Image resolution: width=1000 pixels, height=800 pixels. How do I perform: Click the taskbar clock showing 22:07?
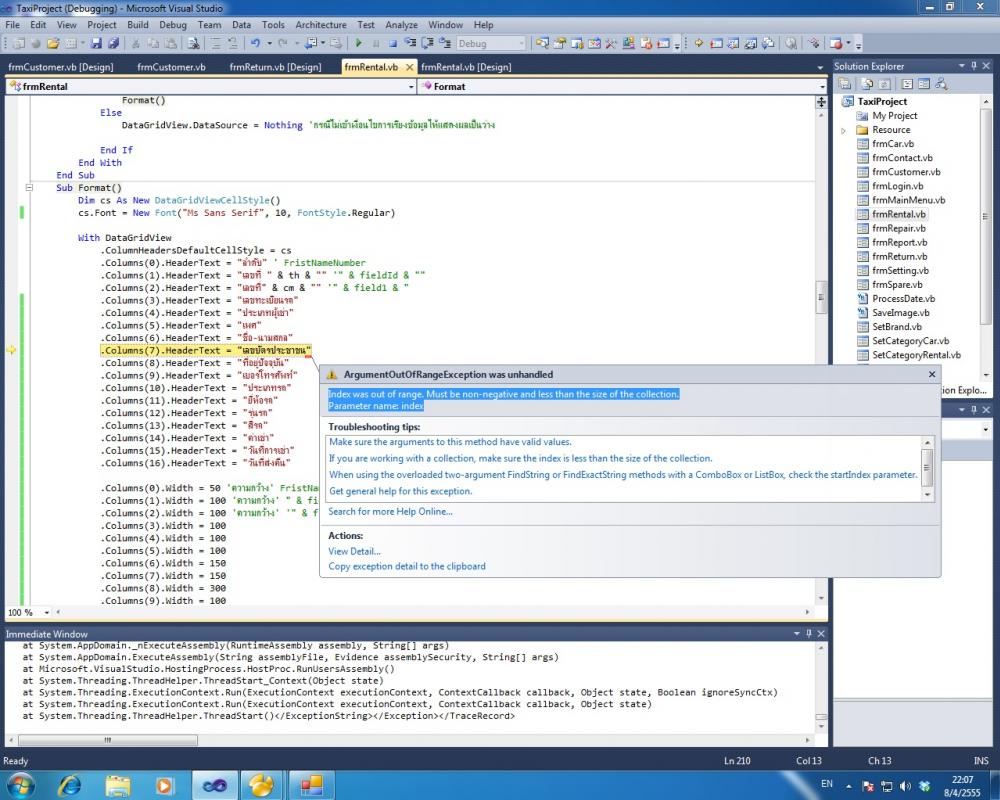click(962, 780)
